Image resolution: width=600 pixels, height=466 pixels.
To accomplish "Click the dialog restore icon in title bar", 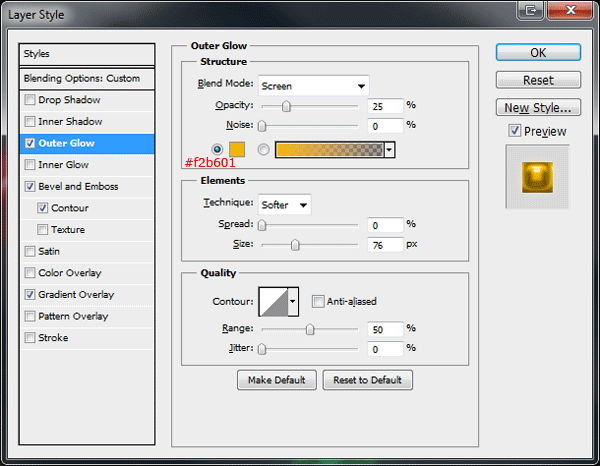I will tap(530, 10).
